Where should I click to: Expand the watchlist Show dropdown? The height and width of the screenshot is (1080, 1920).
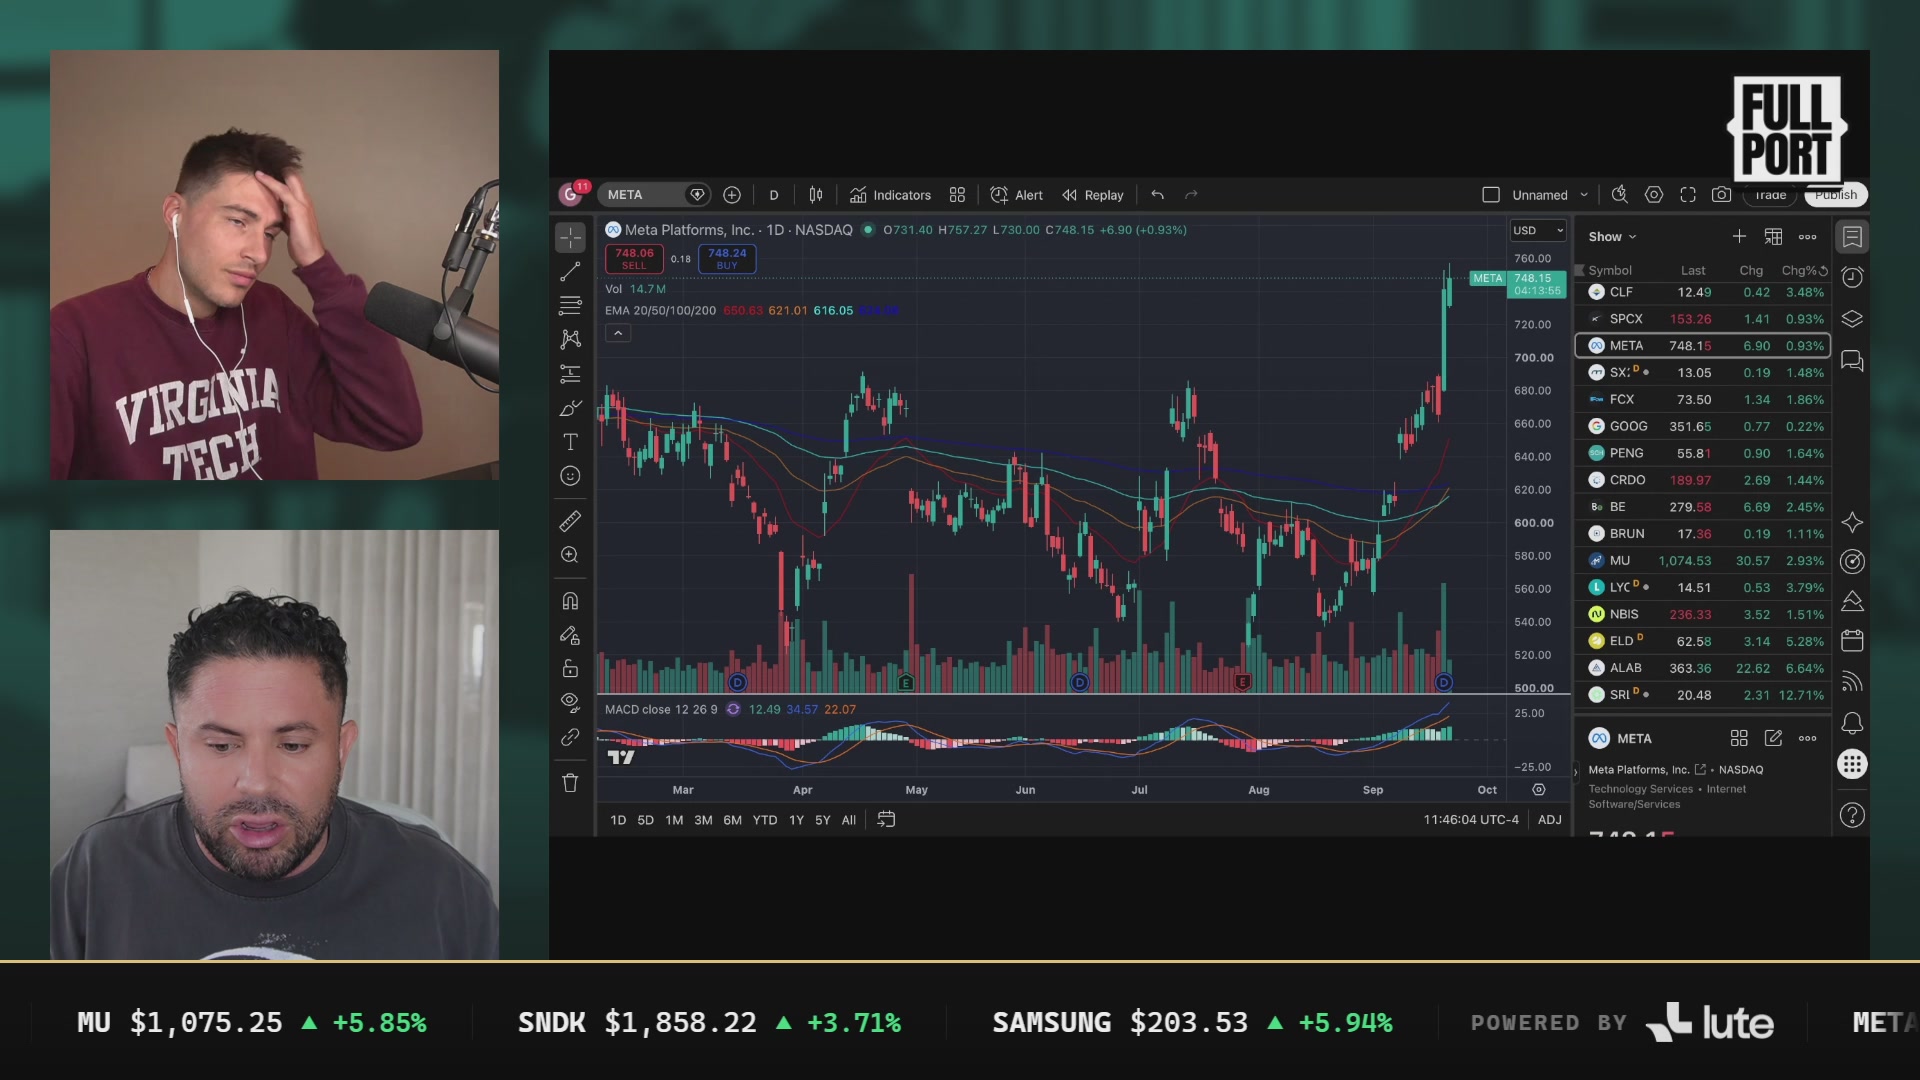click(x=1612, y=237)
